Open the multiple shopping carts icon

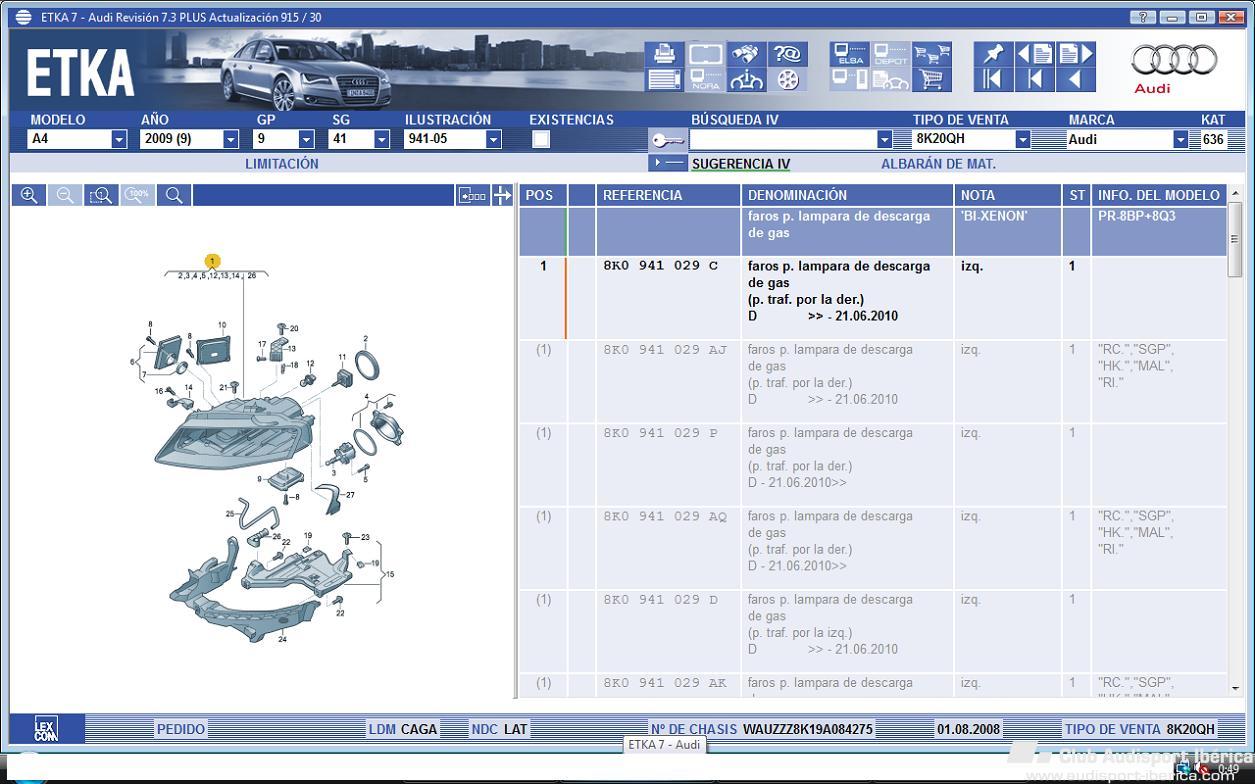click(x=932, y=54)
